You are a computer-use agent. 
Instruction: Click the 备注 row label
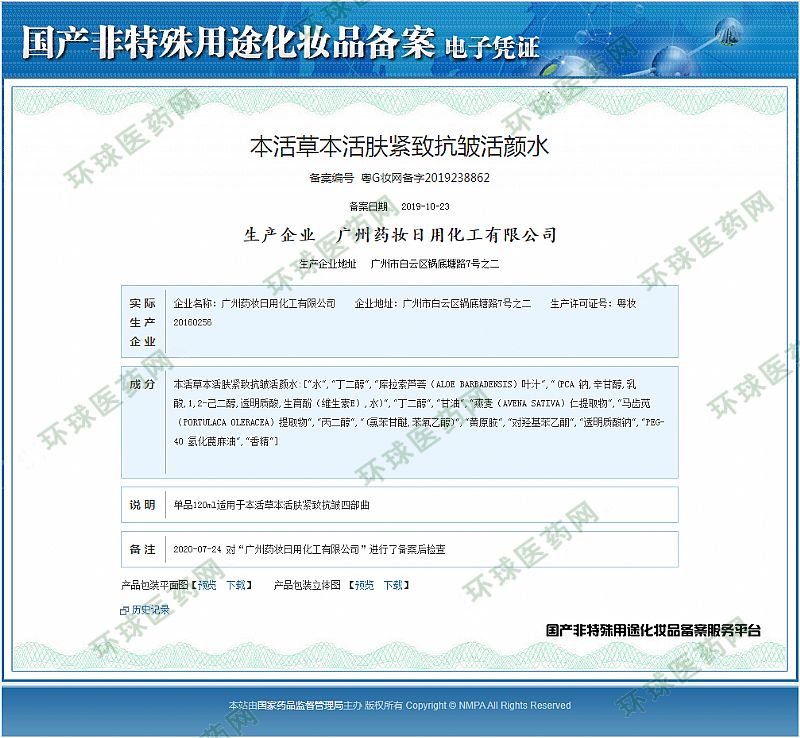click(x=142, y=549)
